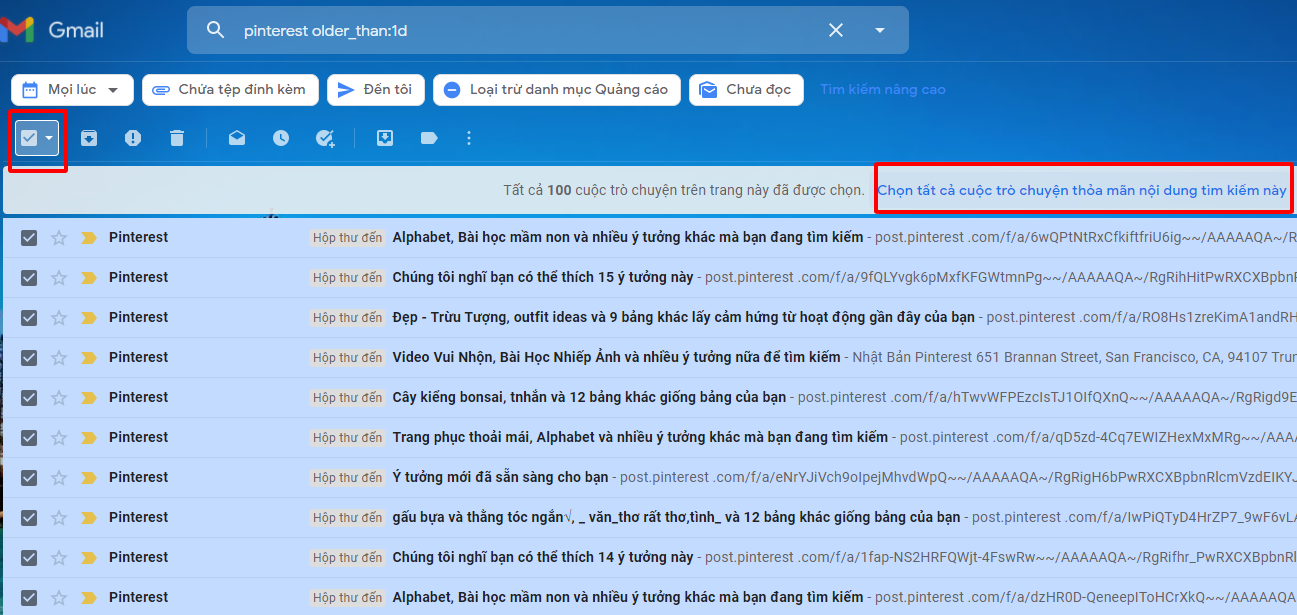The height and width of the screenshot is (615, 1297).
Task: Add selected conversations to Tasks
Action: [x=325, y=138]
